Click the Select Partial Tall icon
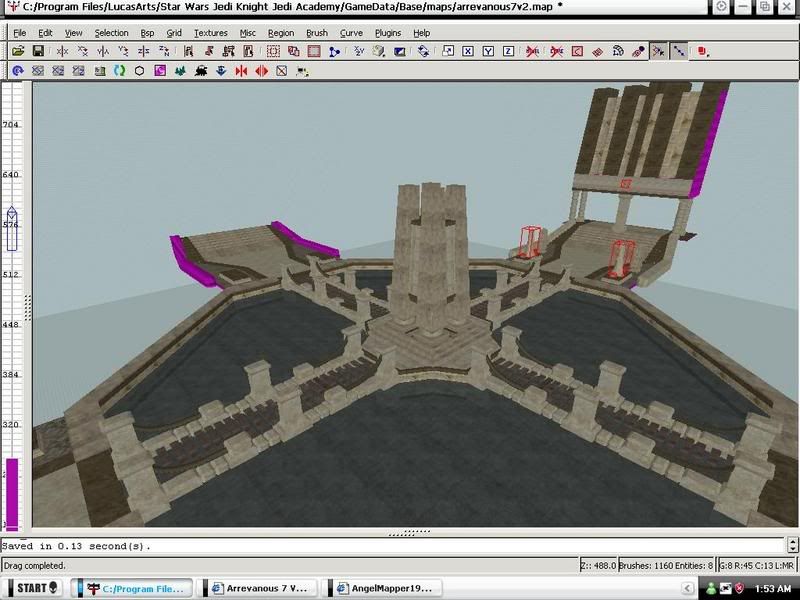 tap(229, 51)
